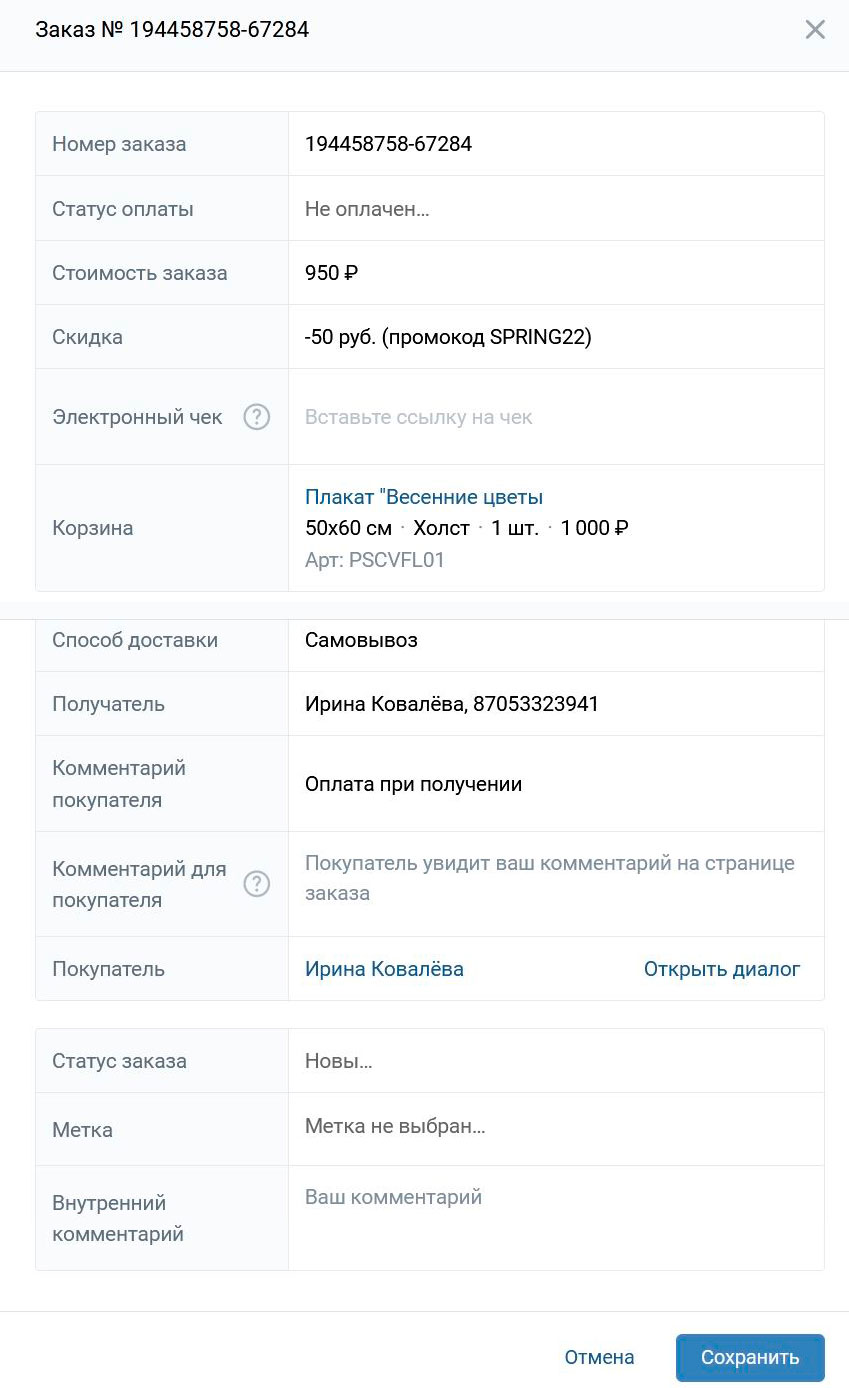Click the Внутренний комментарий text area
This screenshot has height=1388, width=849.
pyautogui.click(x=556, y=1218)
